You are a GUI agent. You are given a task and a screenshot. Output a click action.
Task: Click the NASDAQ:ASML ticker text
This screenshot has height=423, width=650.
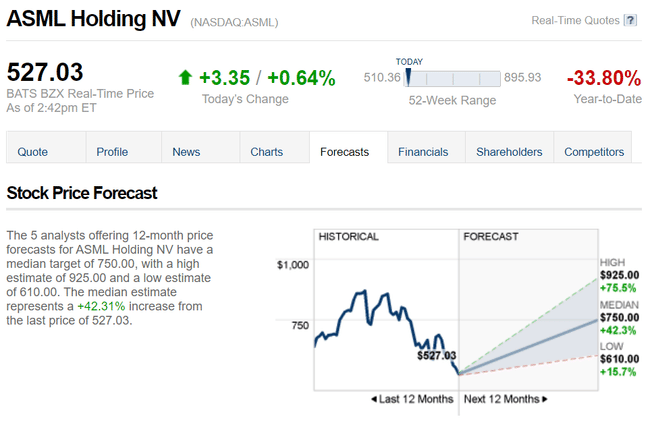[233, 22]
